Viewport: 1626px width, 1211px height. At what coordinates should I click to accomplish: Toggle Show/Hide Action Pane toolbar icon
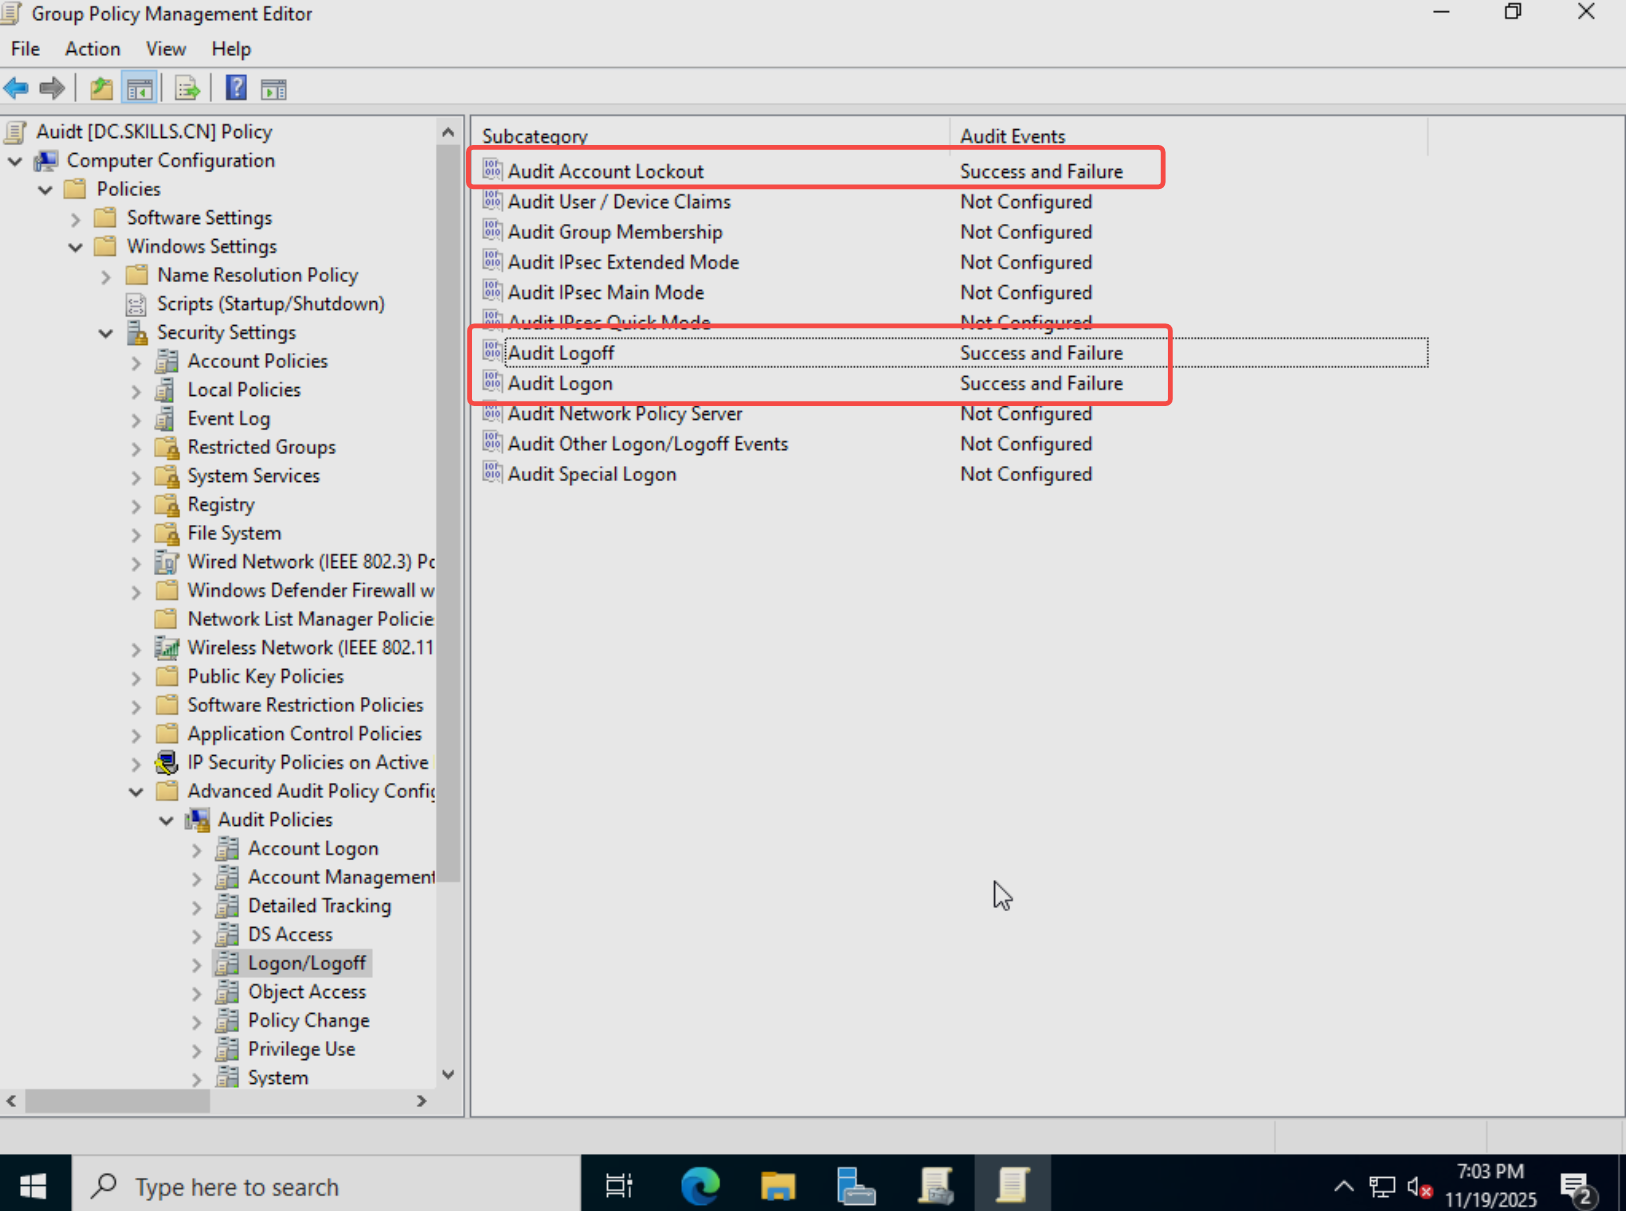tap(273, 88)
